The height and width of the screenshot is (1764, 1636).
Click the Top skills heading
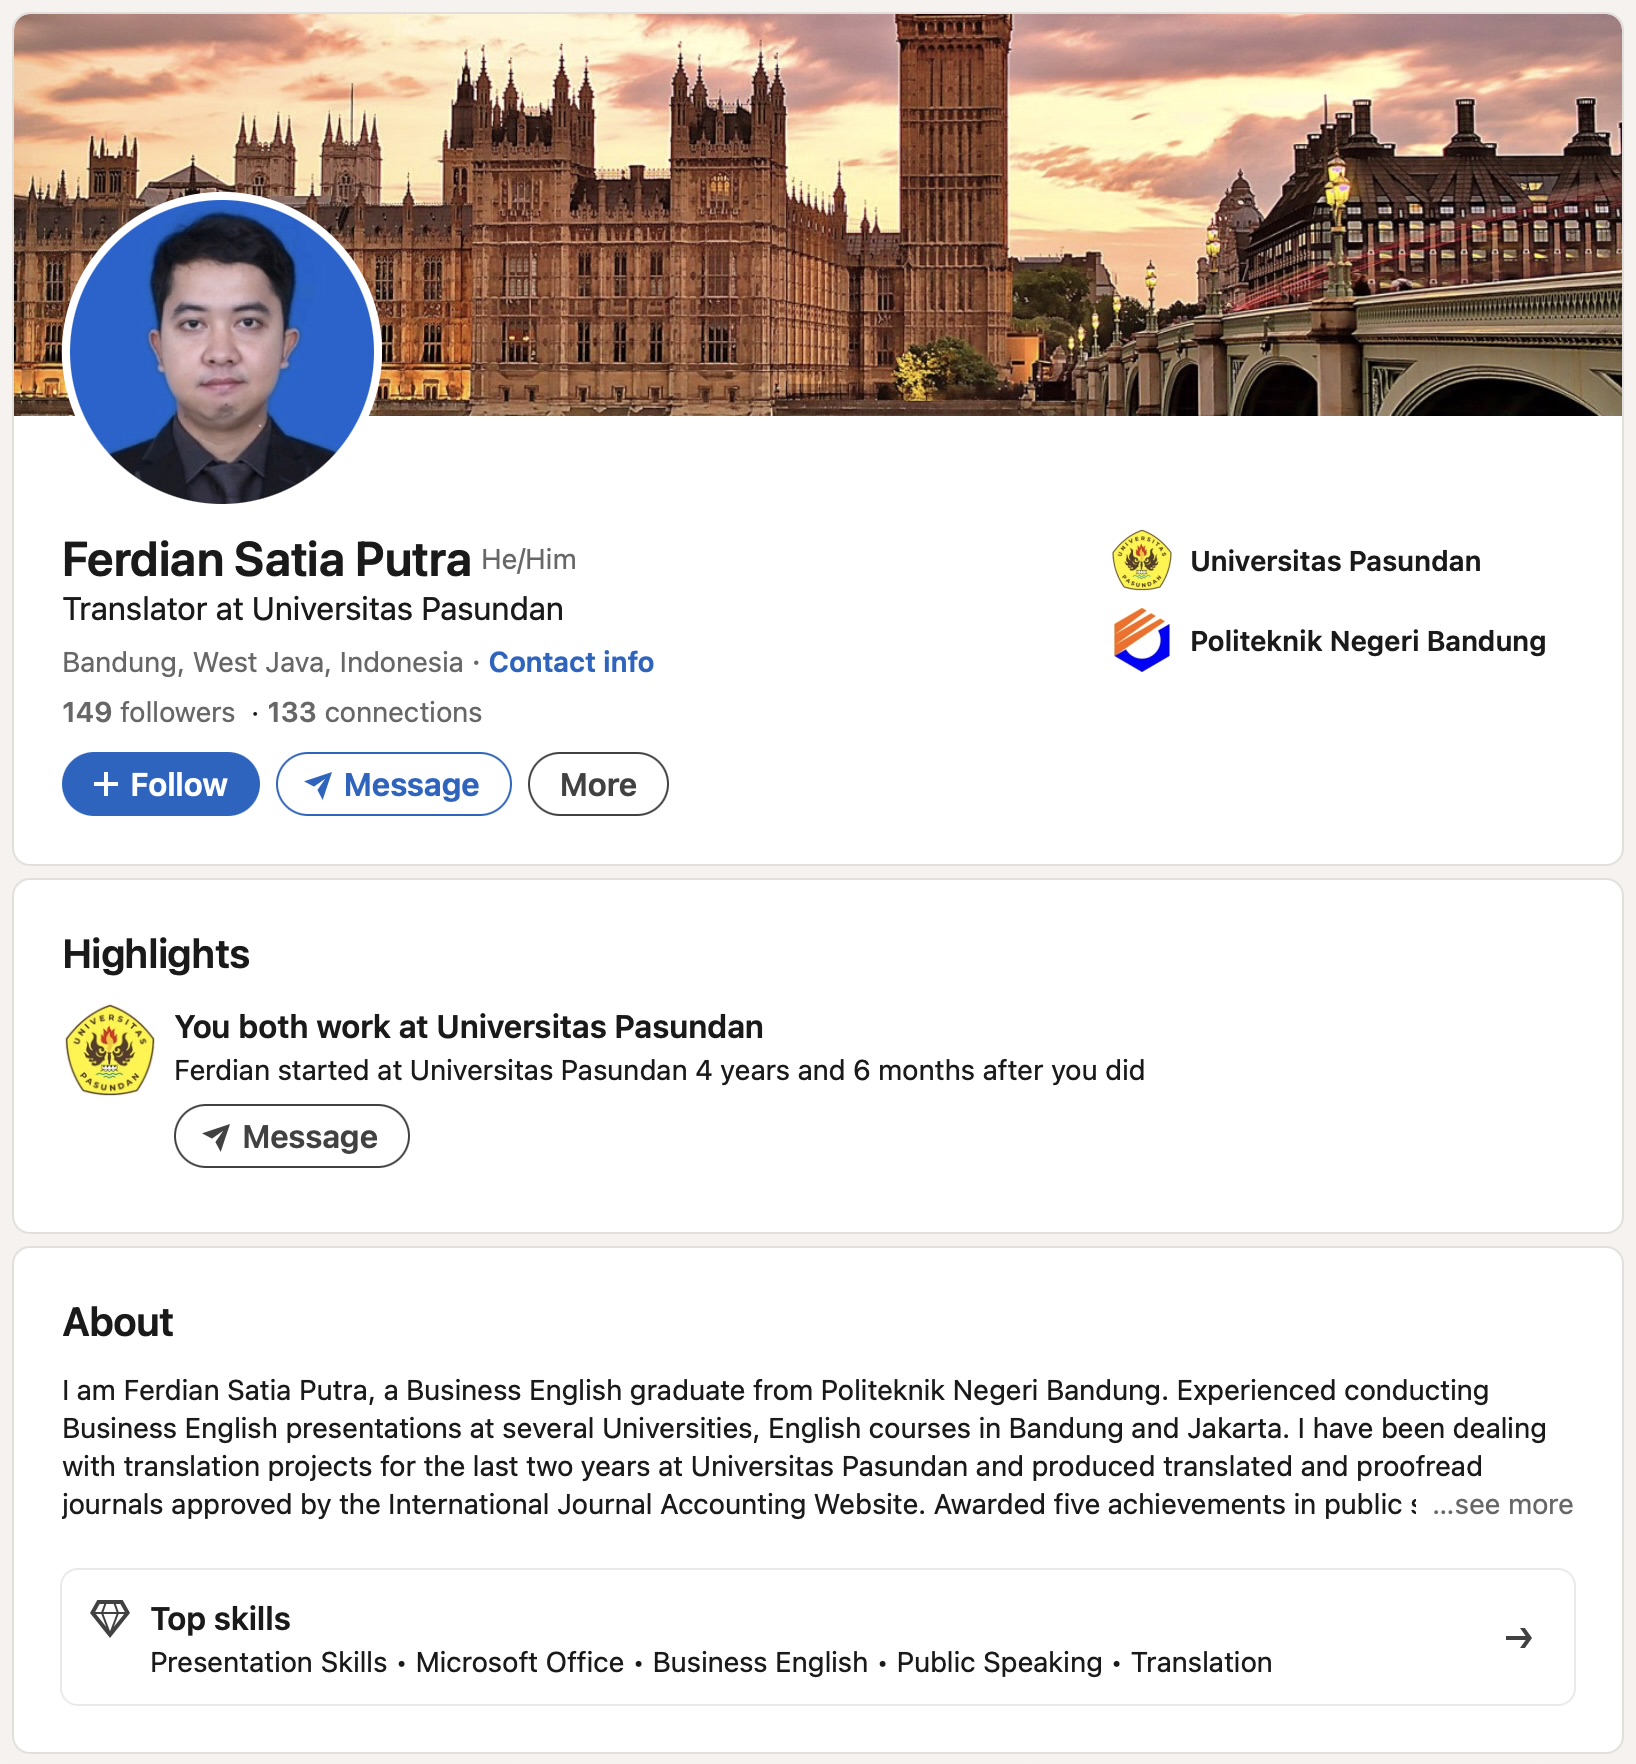pos(220,1618)
